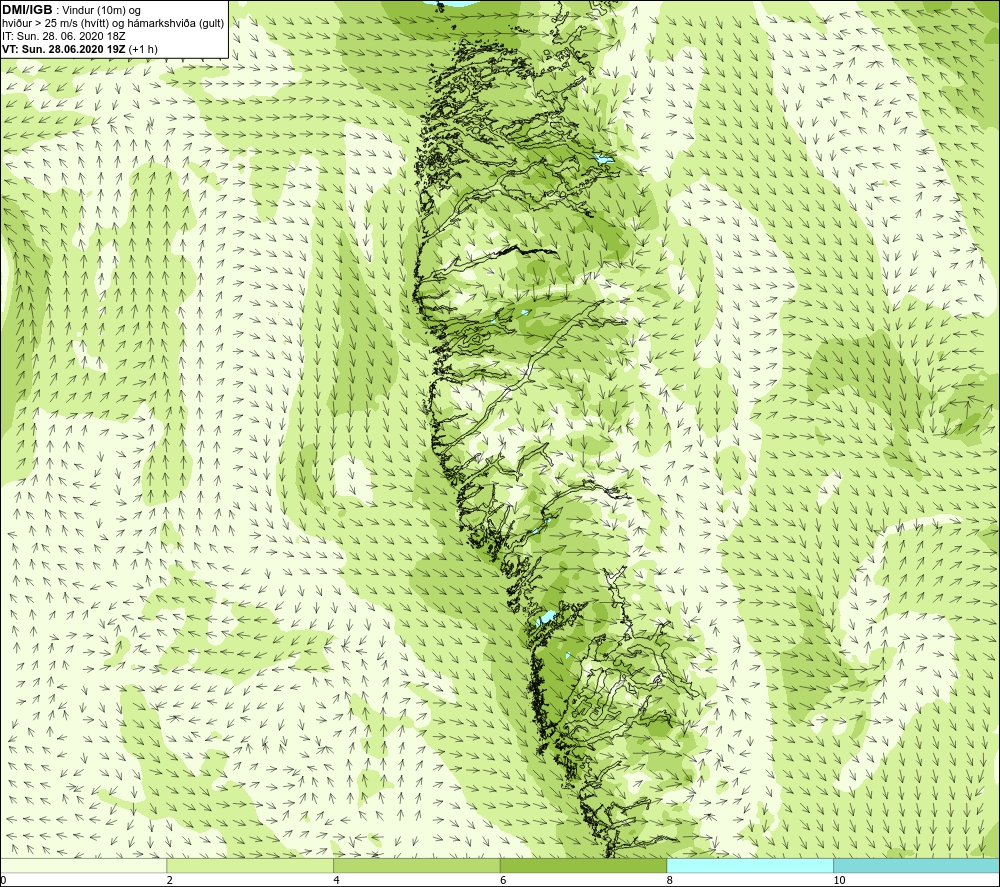This screenshot has width=1000, height=887.
Task: Click the 'DMI/IGB' title text
Action: point(27,10)
